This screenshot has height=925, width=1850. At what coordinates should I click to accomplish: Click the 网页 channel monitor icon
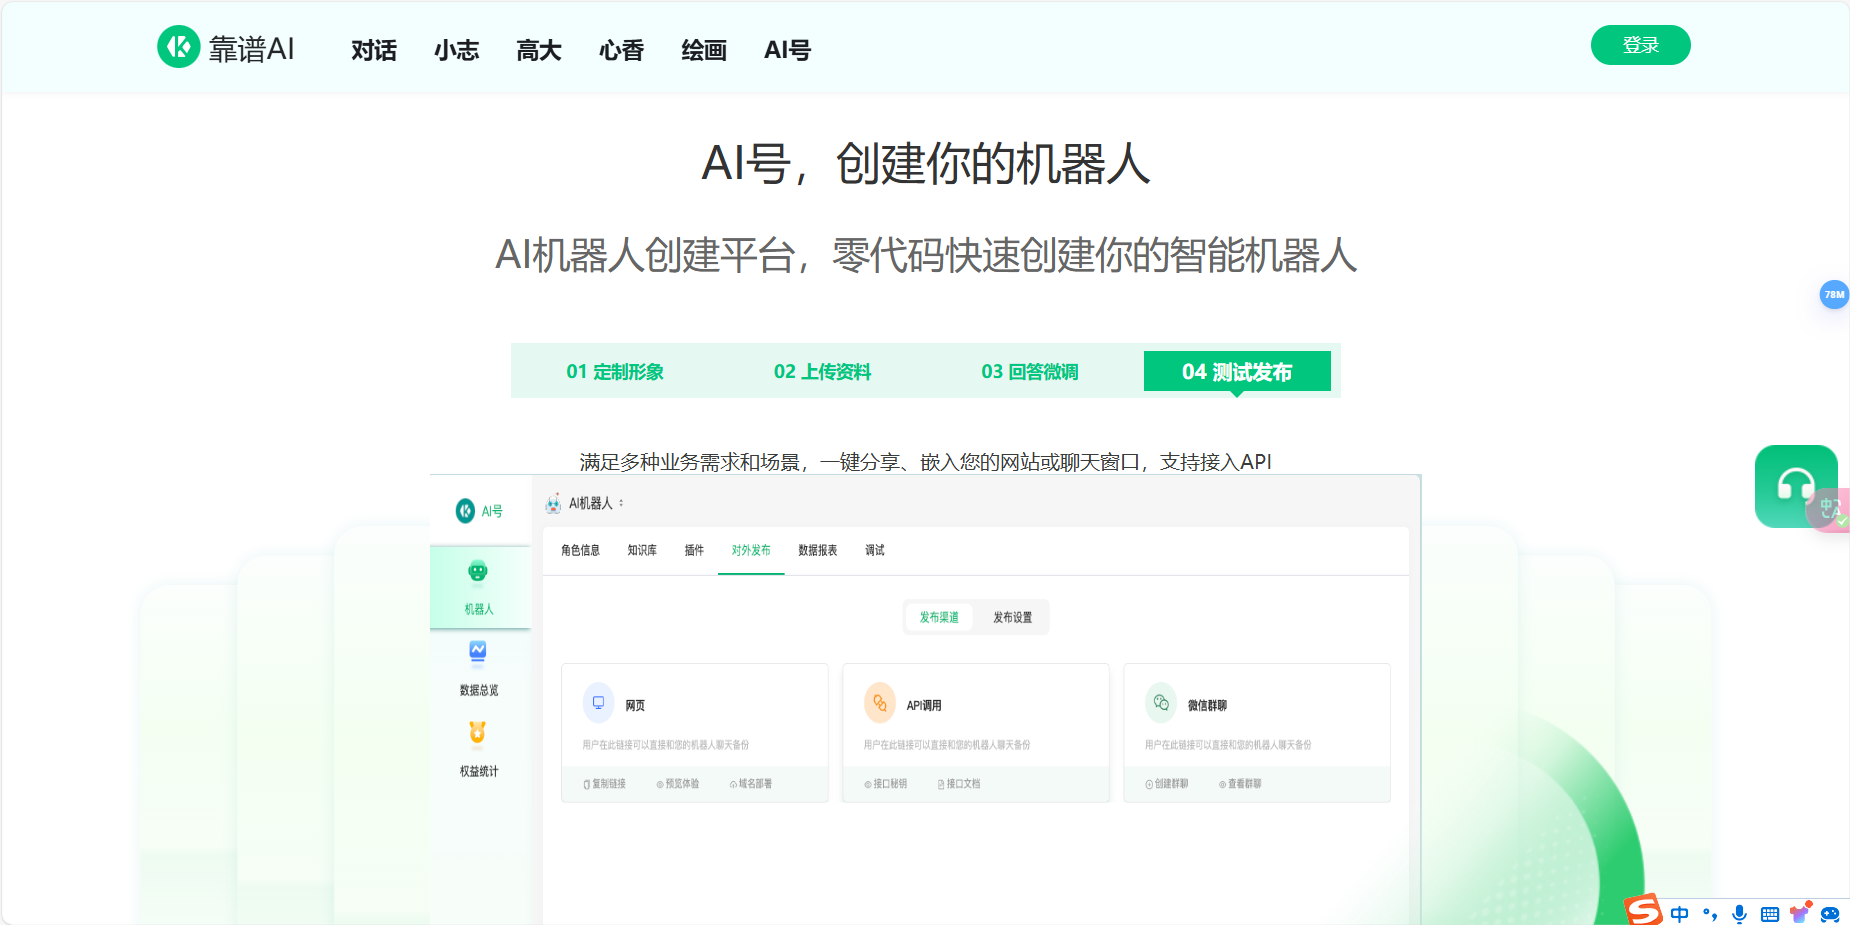click(x=597, y=702)
